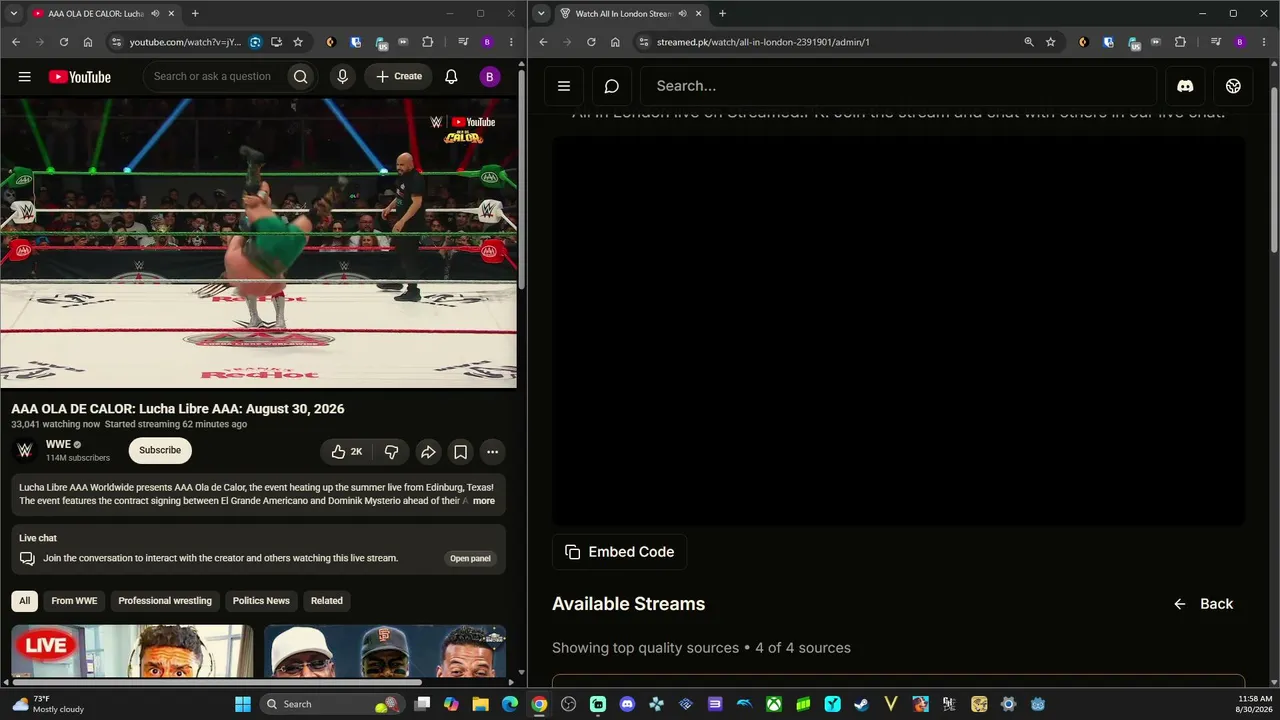Select the "From WWE" filter chip
Screen dimensions: 1280x720
(74, 601)
